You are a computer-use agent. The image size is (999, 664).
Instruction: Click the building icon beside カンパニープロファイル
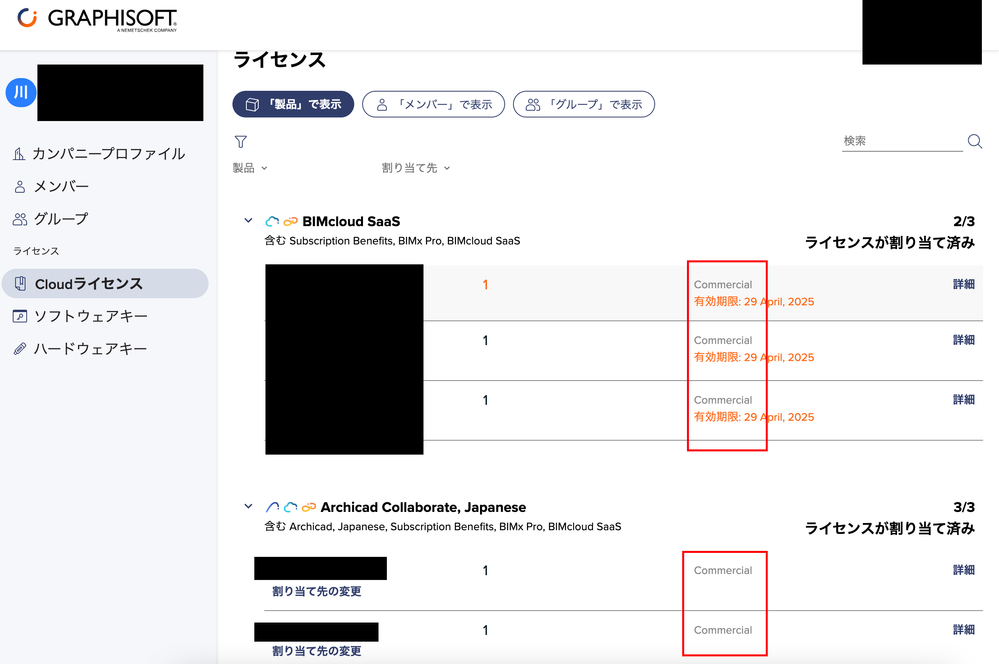pyautogui.click(x=20, y=154)
